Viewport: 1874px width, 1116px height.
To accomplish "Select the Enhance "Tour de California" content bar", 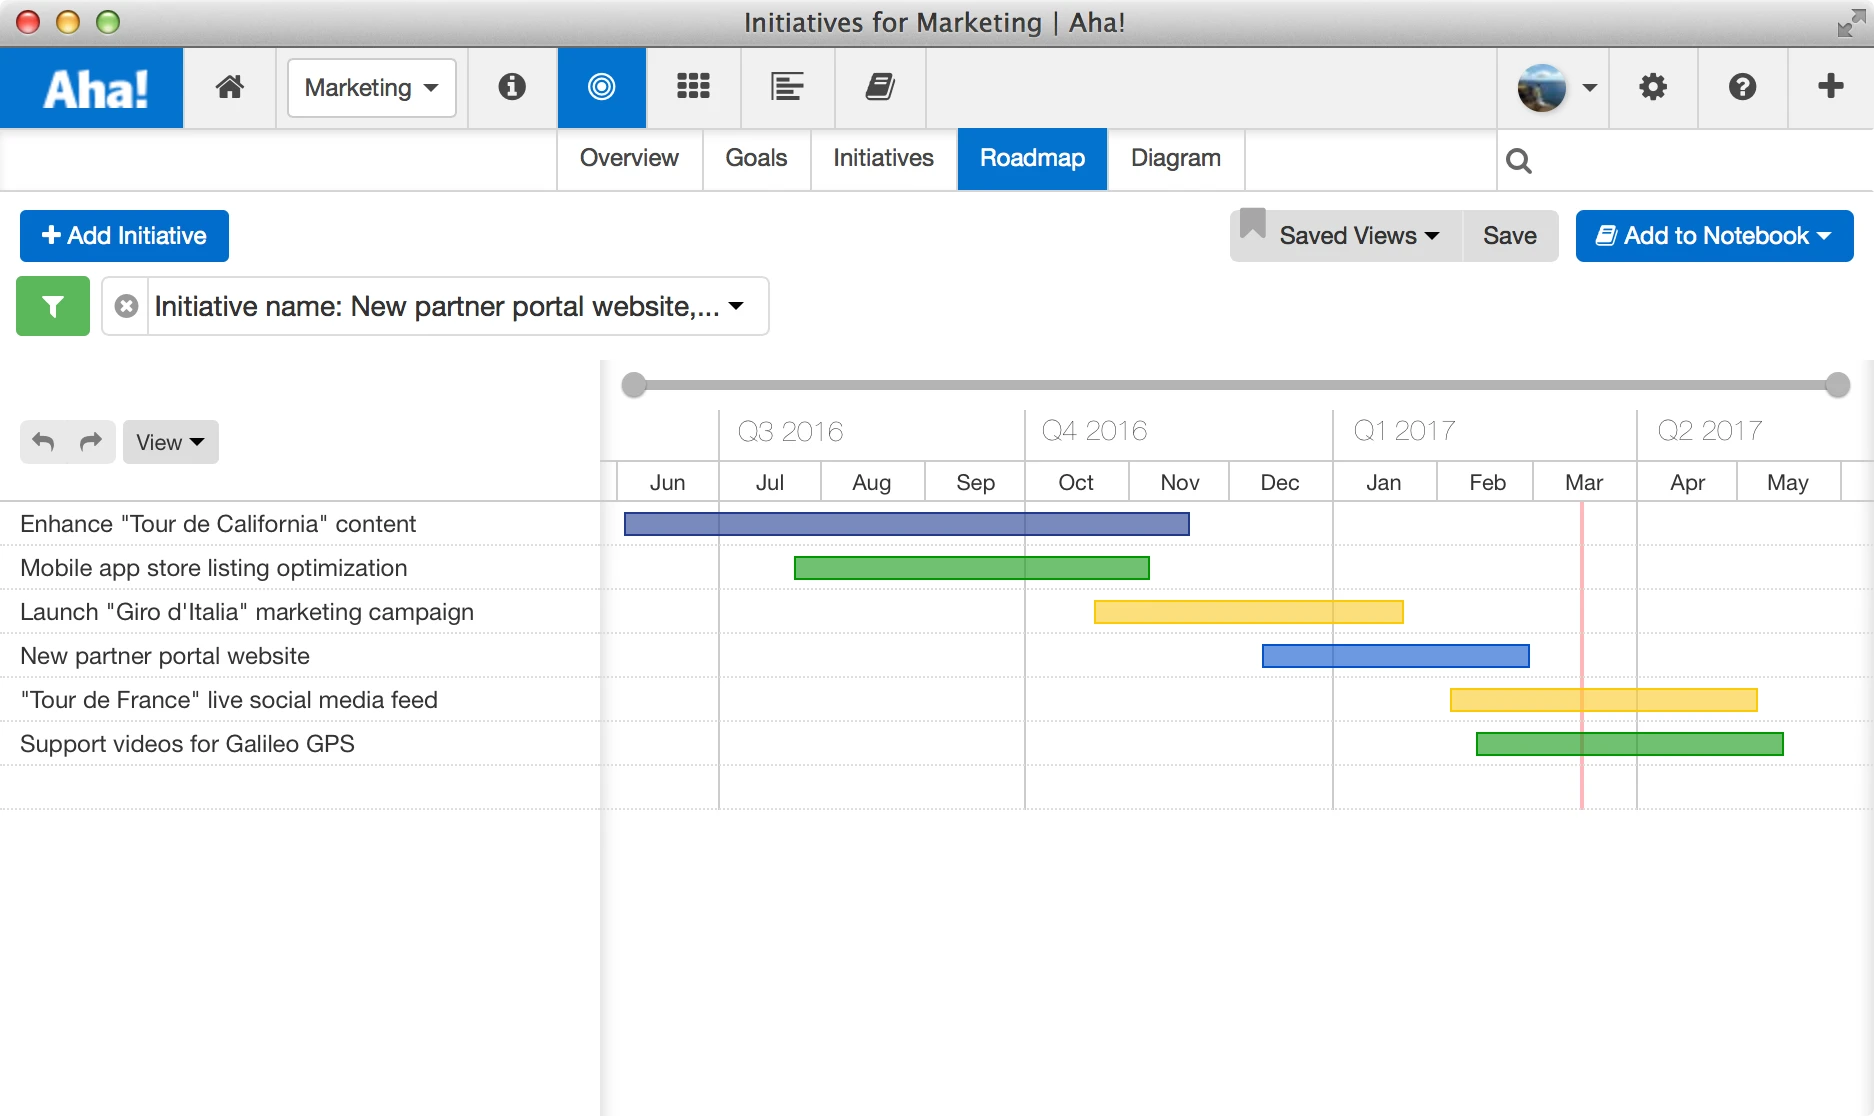I will (x=907, y=524).
